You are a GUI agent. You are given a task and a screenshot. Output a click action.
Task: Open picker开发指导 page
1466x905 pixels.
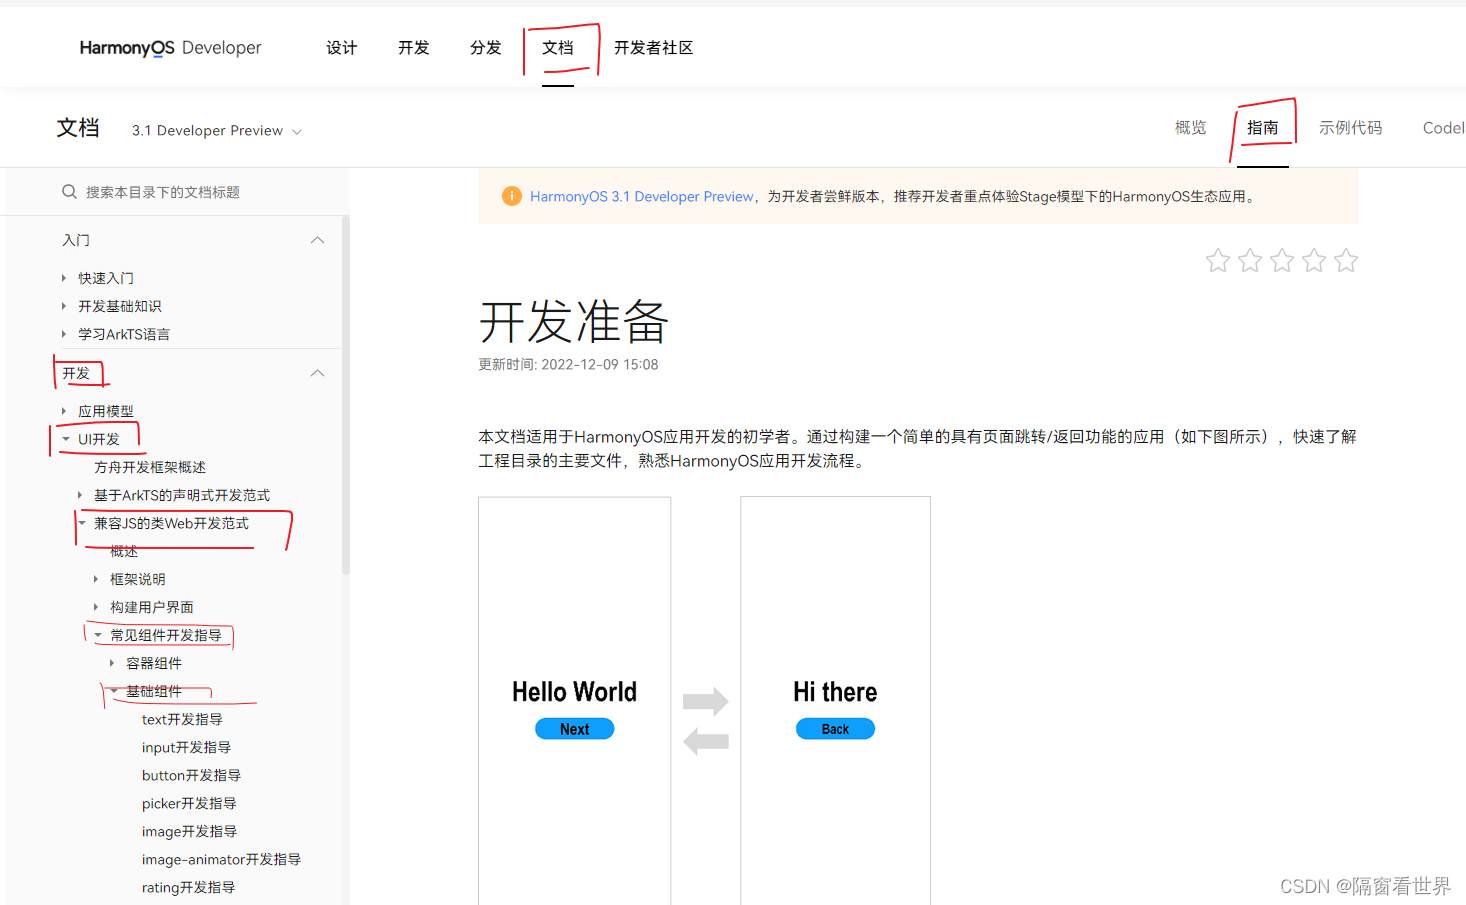(189, 803)
